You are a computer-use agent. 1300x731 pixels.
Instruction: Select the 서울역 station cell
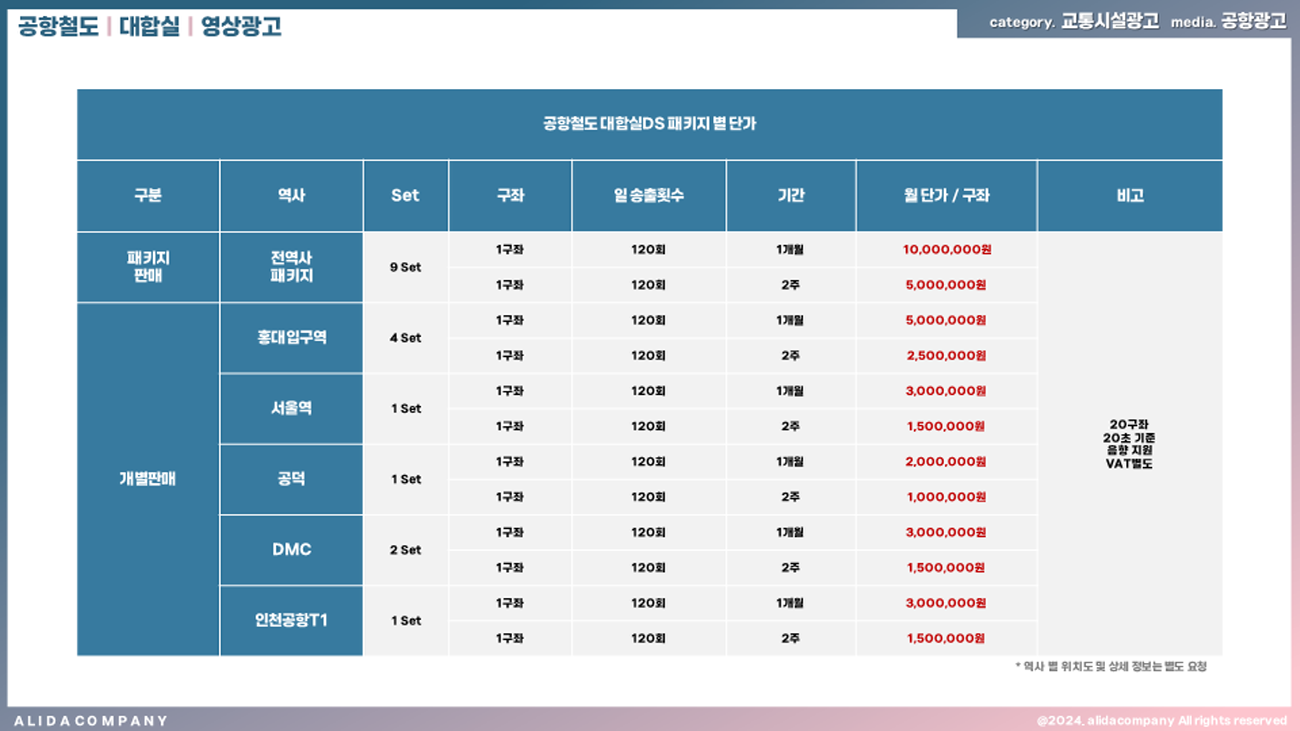[291, 408]
